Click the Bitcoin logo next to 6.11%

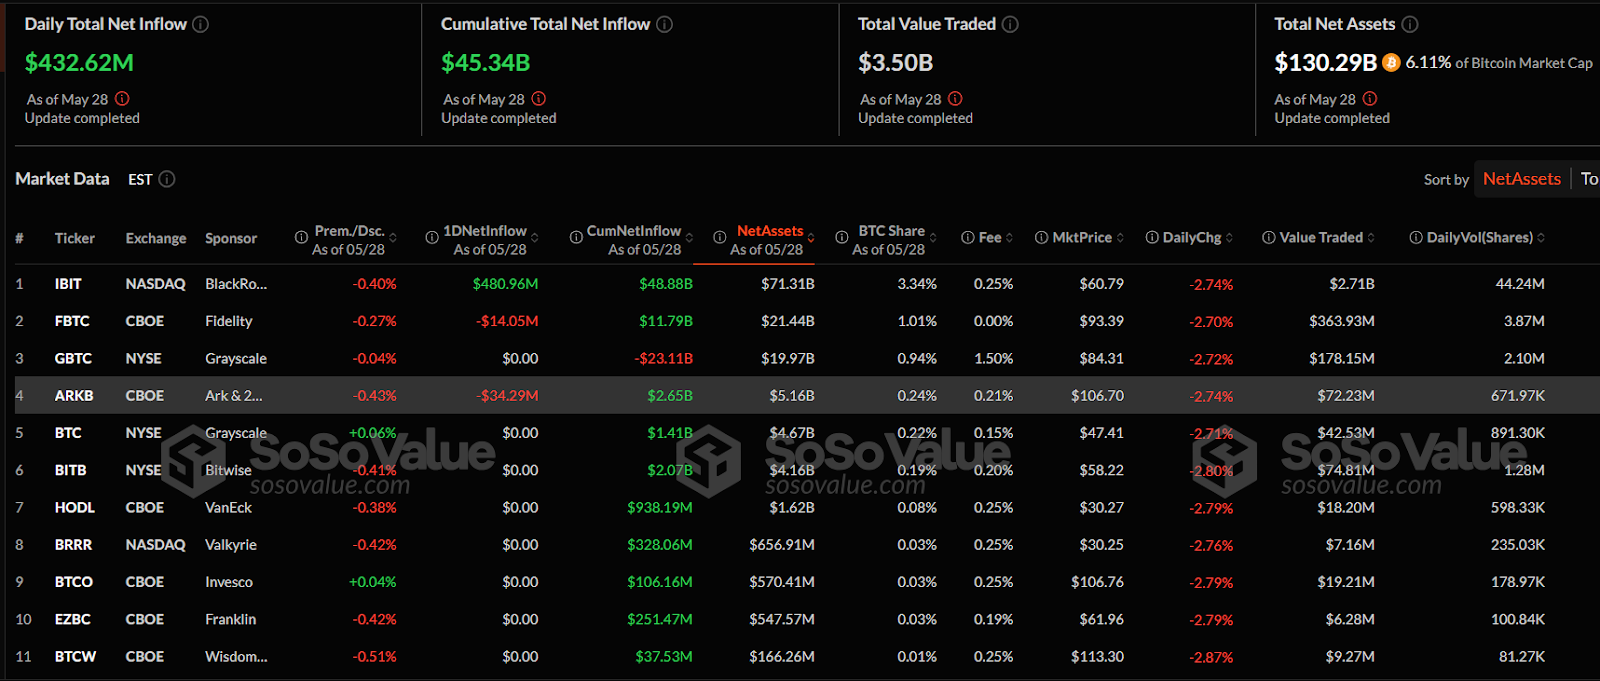click(1391, 63)
